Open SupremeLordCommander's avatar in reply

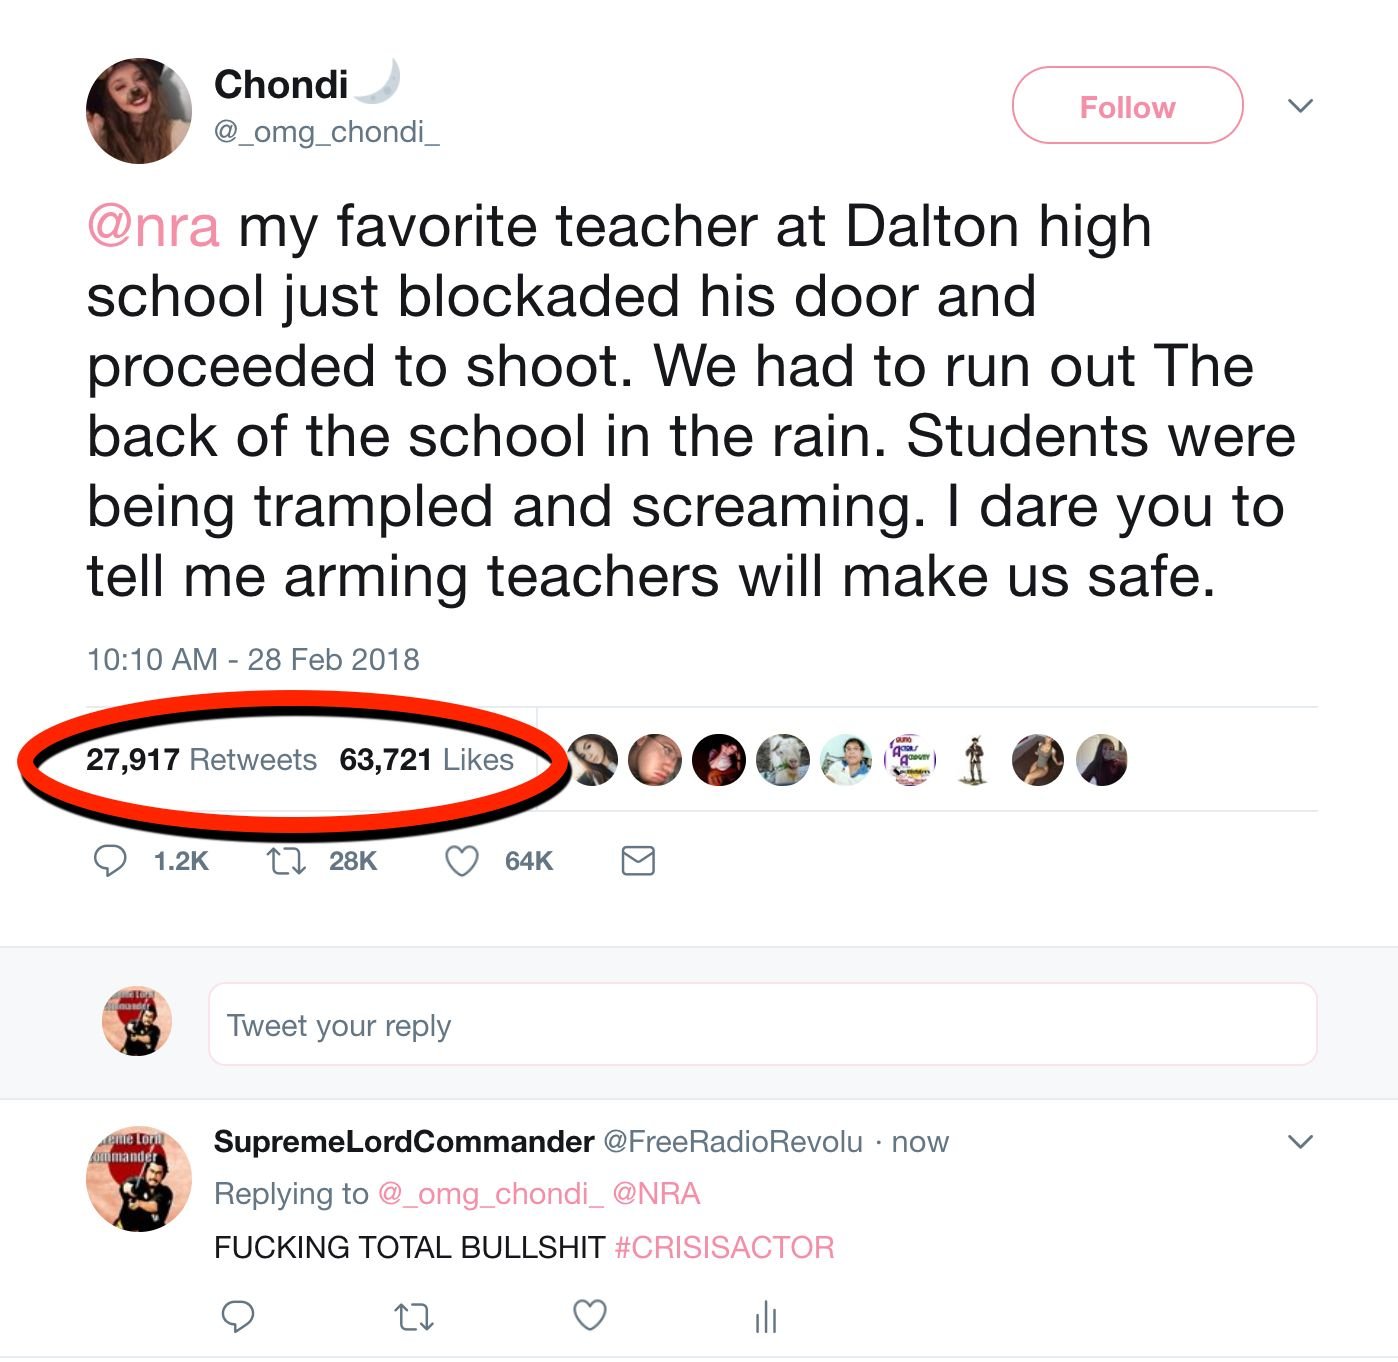(x=139, y=1178)
